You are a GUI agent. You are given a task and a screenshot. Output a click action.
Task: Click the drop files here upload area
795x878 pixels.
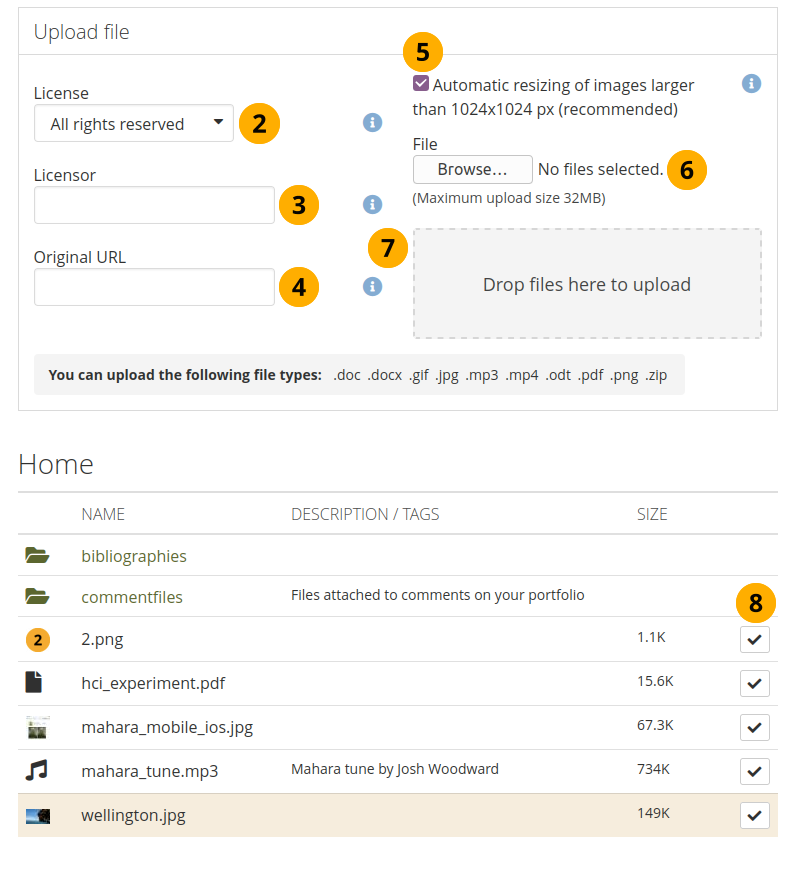(587, 284)
